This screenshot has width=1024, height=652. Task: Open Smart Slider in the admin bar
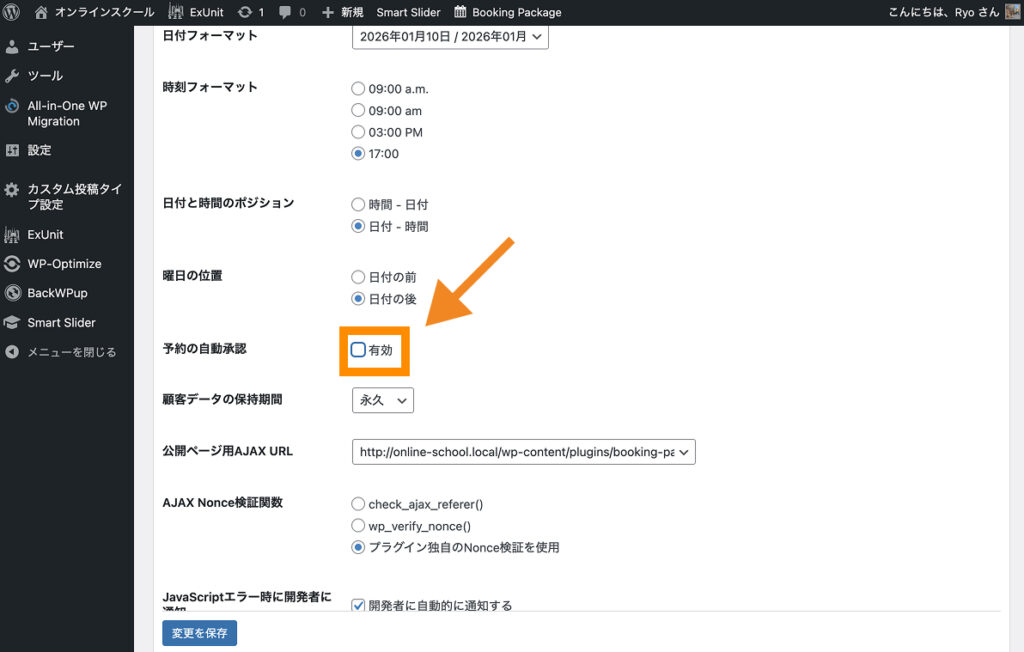click(x=408, y=12)
